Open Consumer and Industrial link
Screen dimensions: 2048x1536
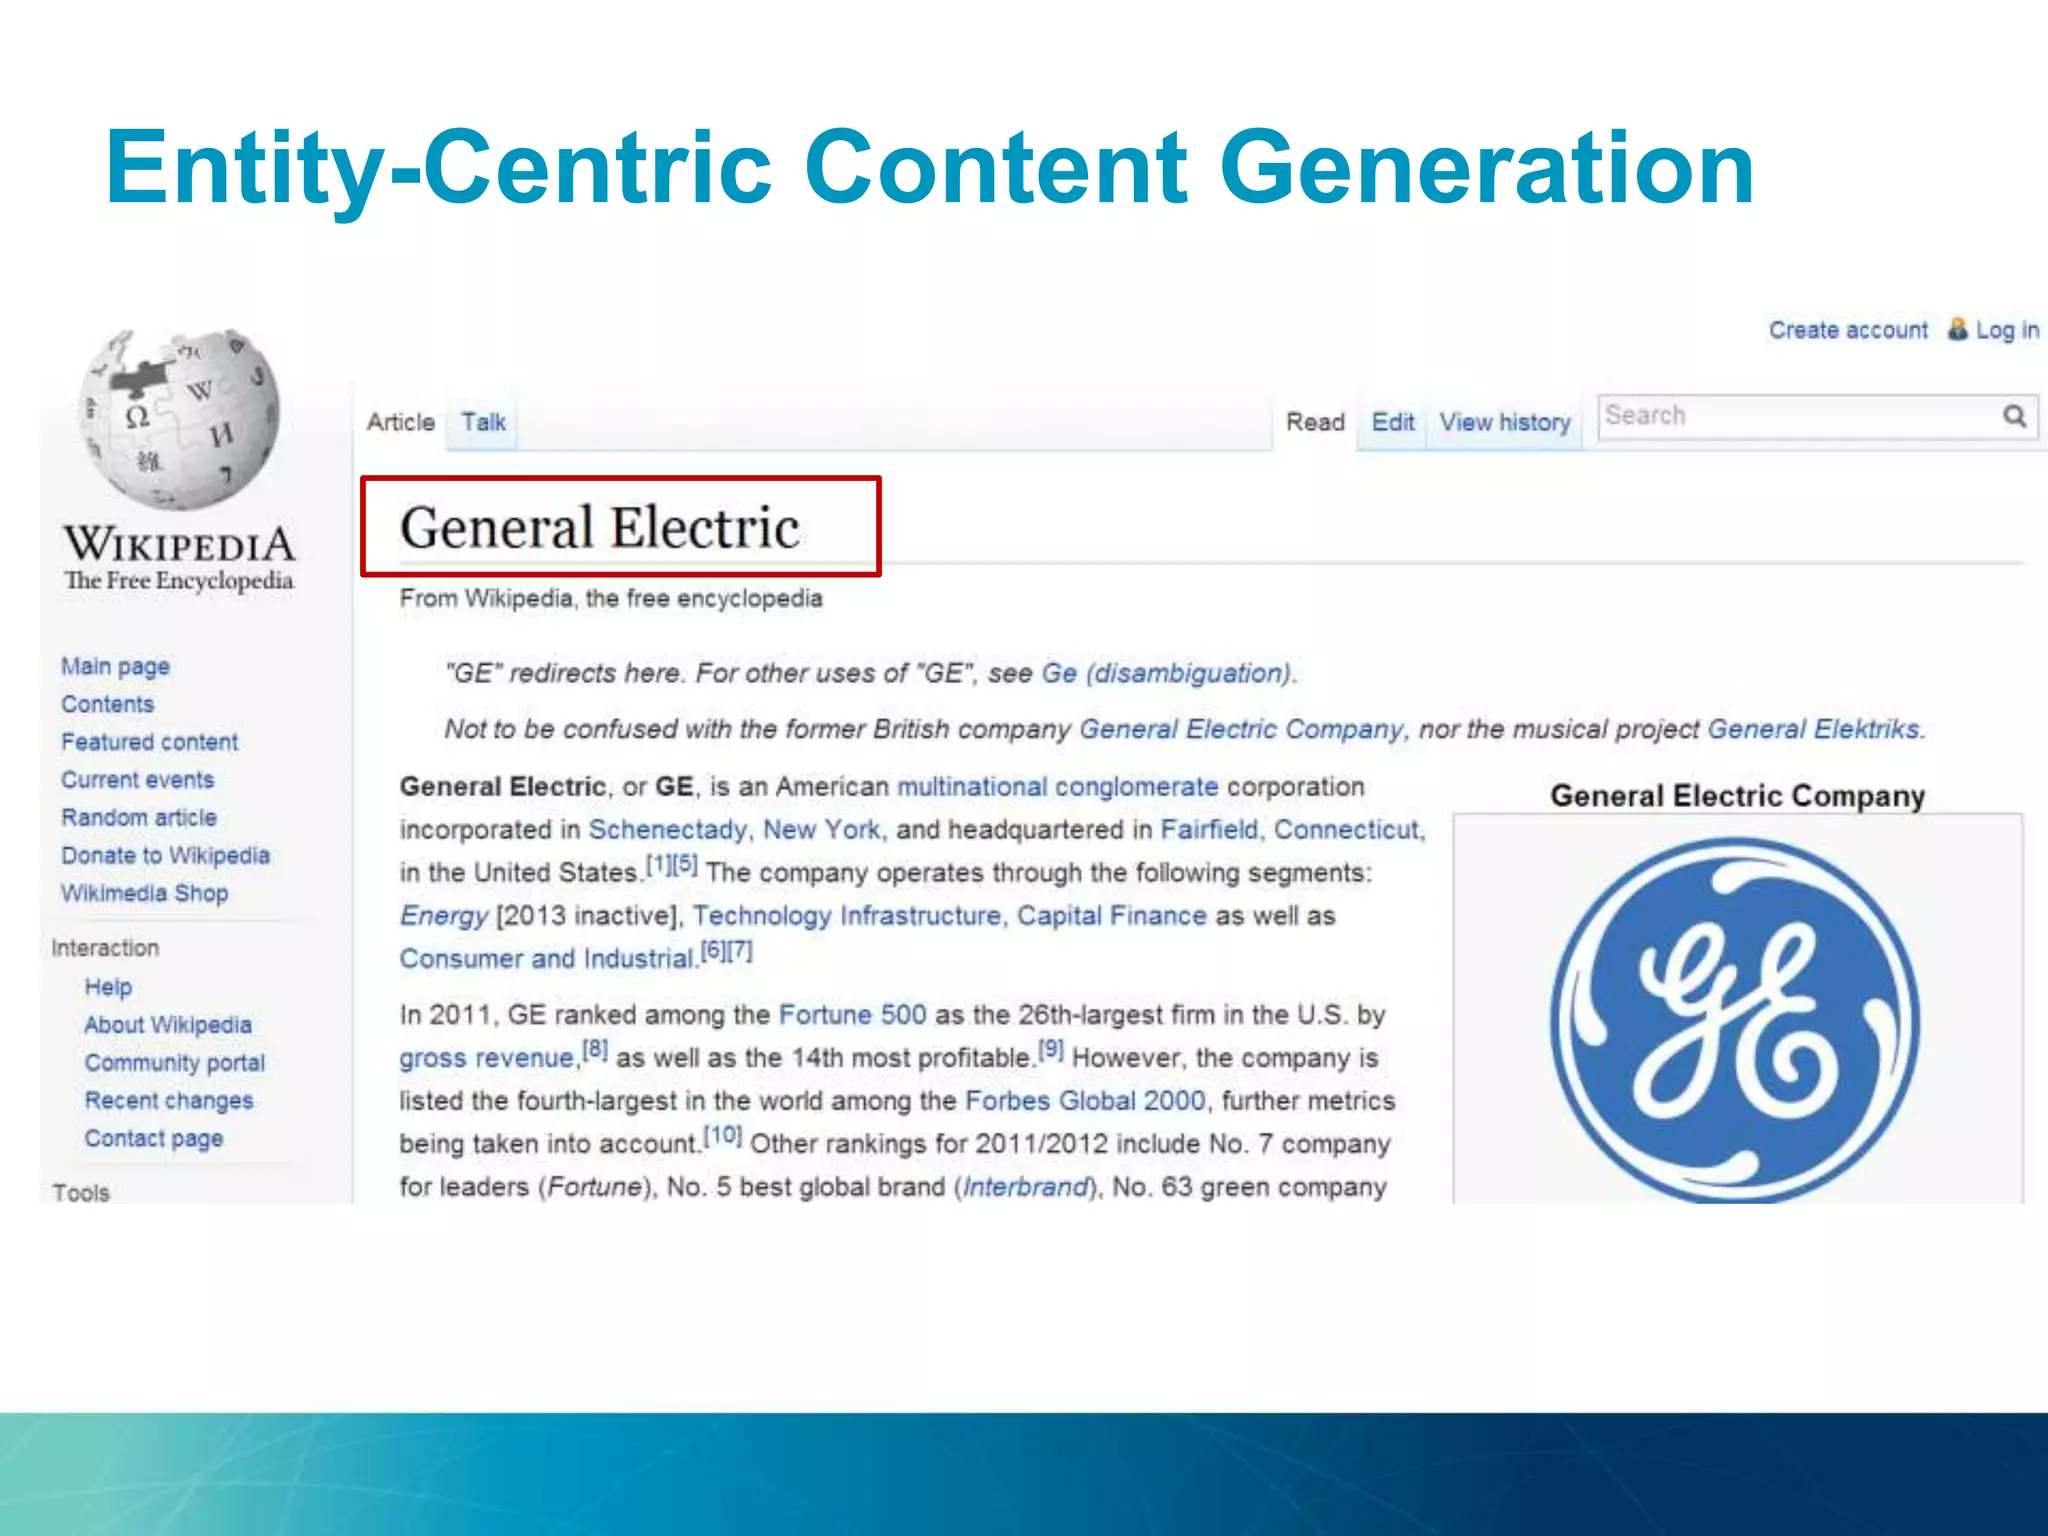[546, 959]
